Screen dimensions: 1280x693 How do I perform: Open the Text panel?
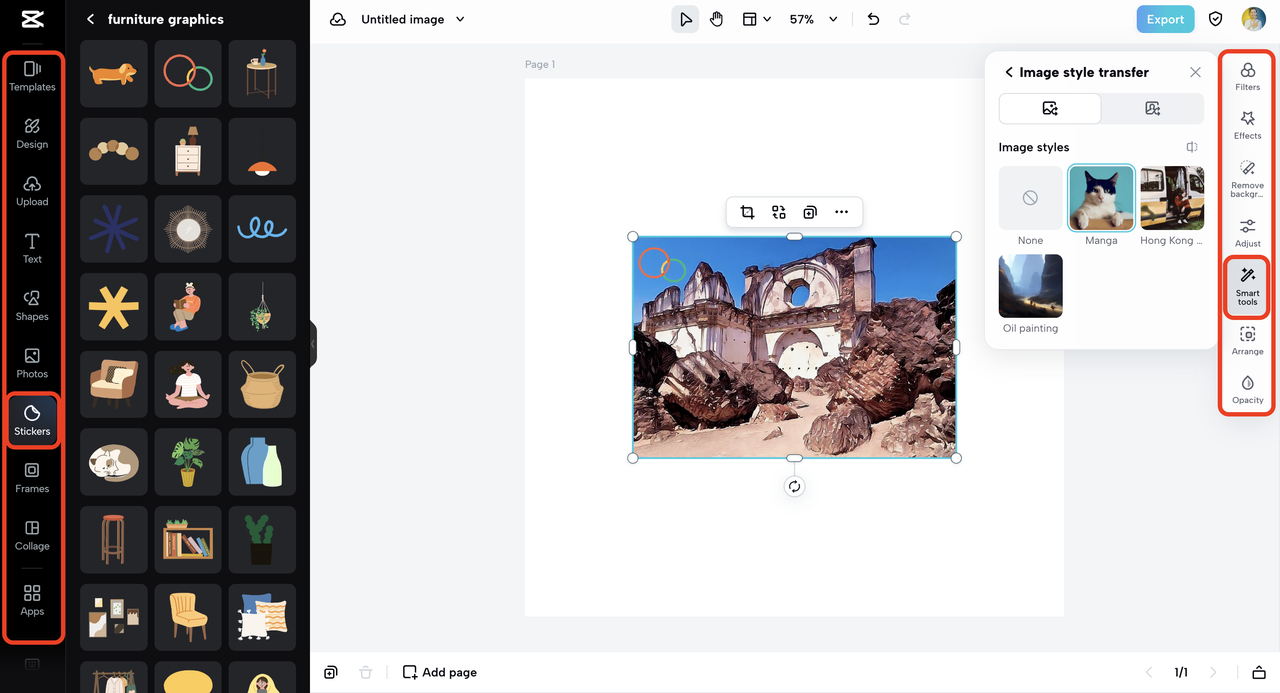[x=32, y=248]
